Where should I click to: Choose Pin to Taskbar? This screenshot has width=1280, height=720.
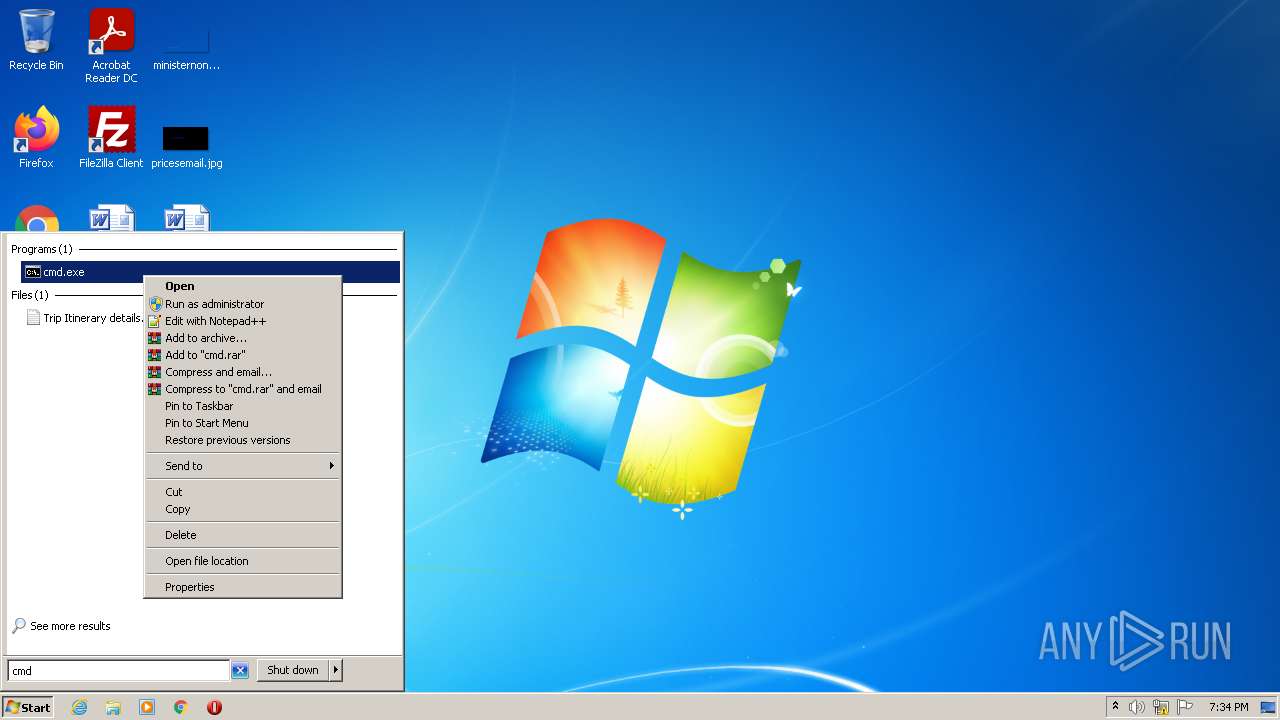click(243, 406)
